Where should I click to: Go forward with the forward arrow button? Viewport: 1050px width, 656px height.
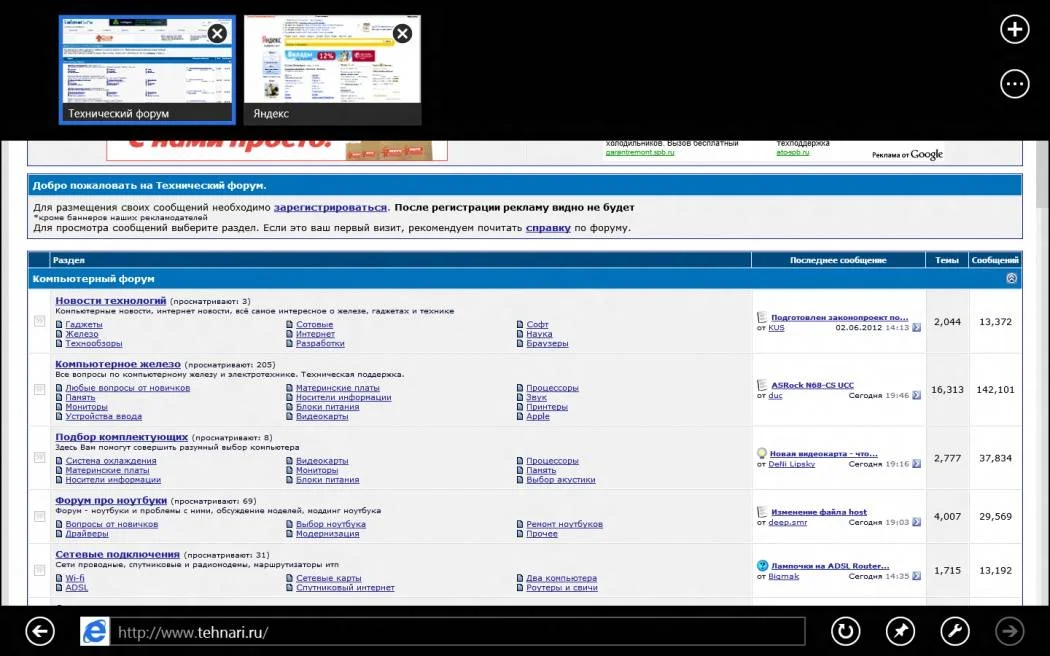point(1010,631)
